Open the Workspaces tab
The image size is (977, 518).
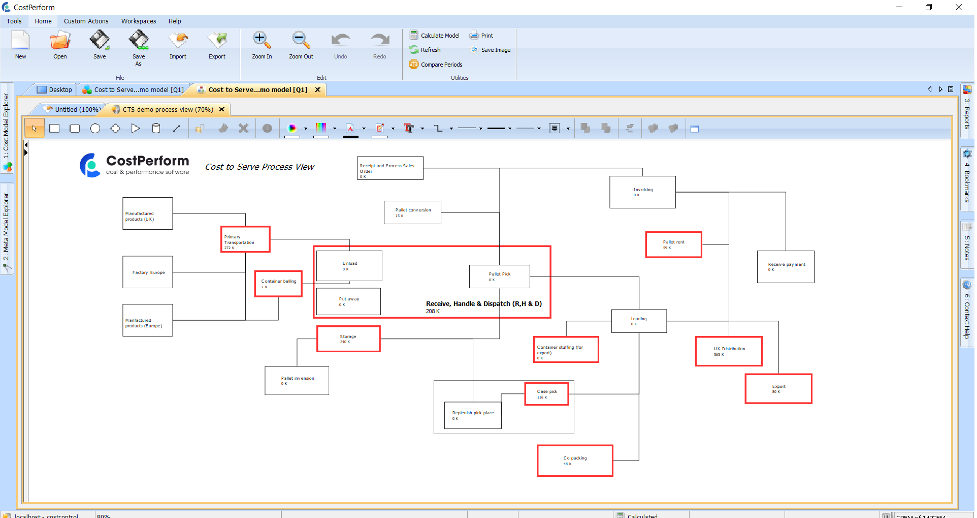(x=138, y=21)
